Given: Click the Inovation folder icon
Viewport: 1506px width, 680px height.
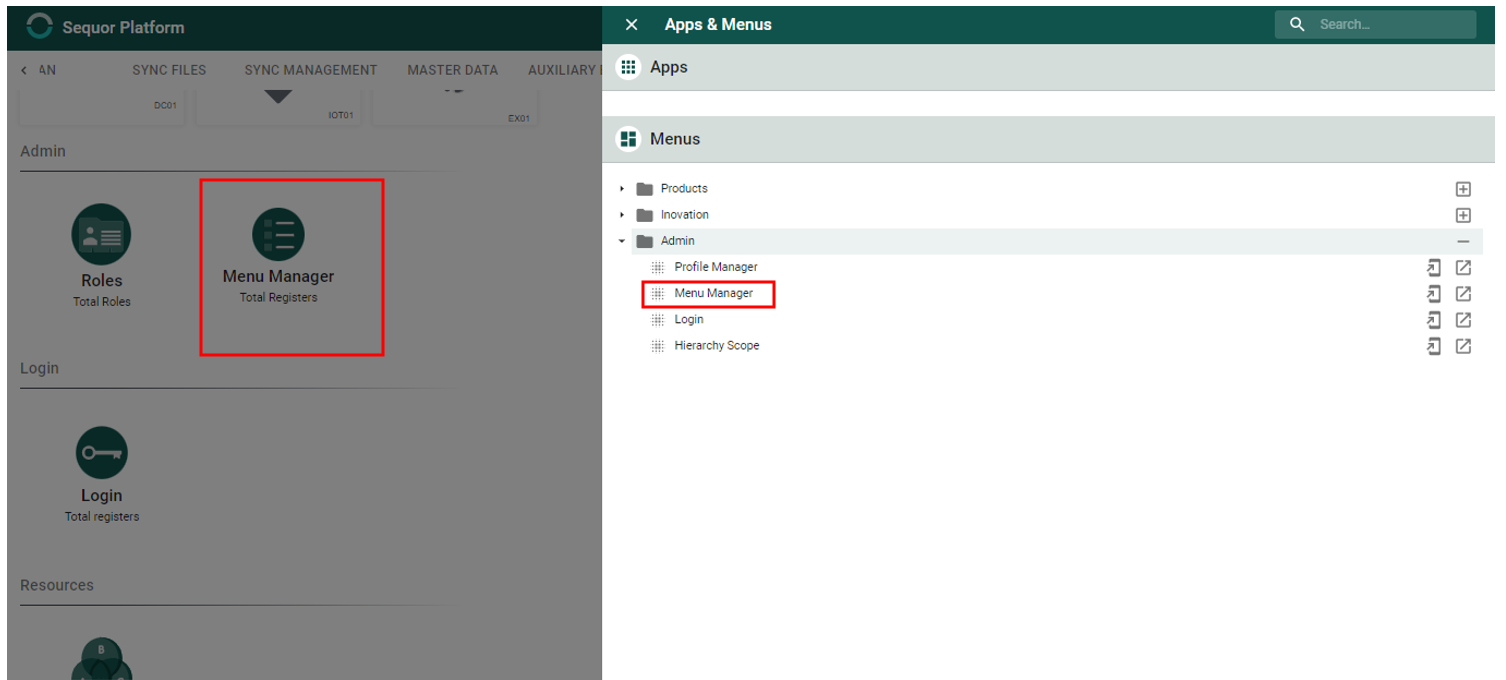Looking at the screenshot, I should (x=644, y=215).
